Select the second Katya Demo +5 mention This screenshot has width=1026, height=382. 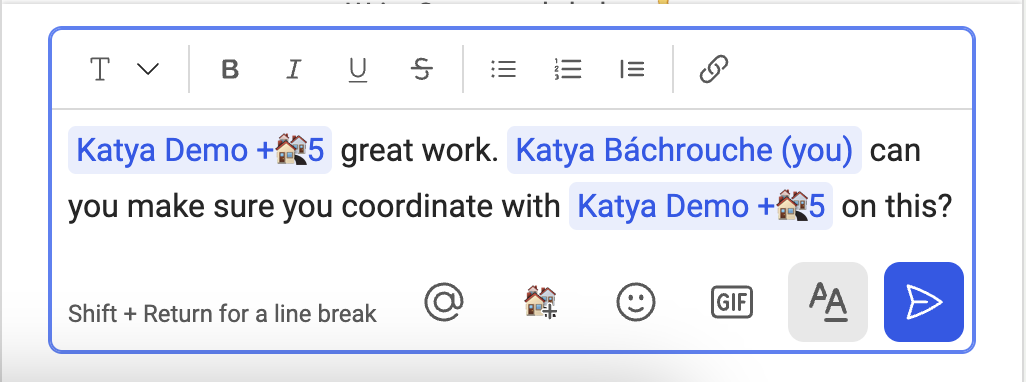pyautogui.click(x=700, y=207)
